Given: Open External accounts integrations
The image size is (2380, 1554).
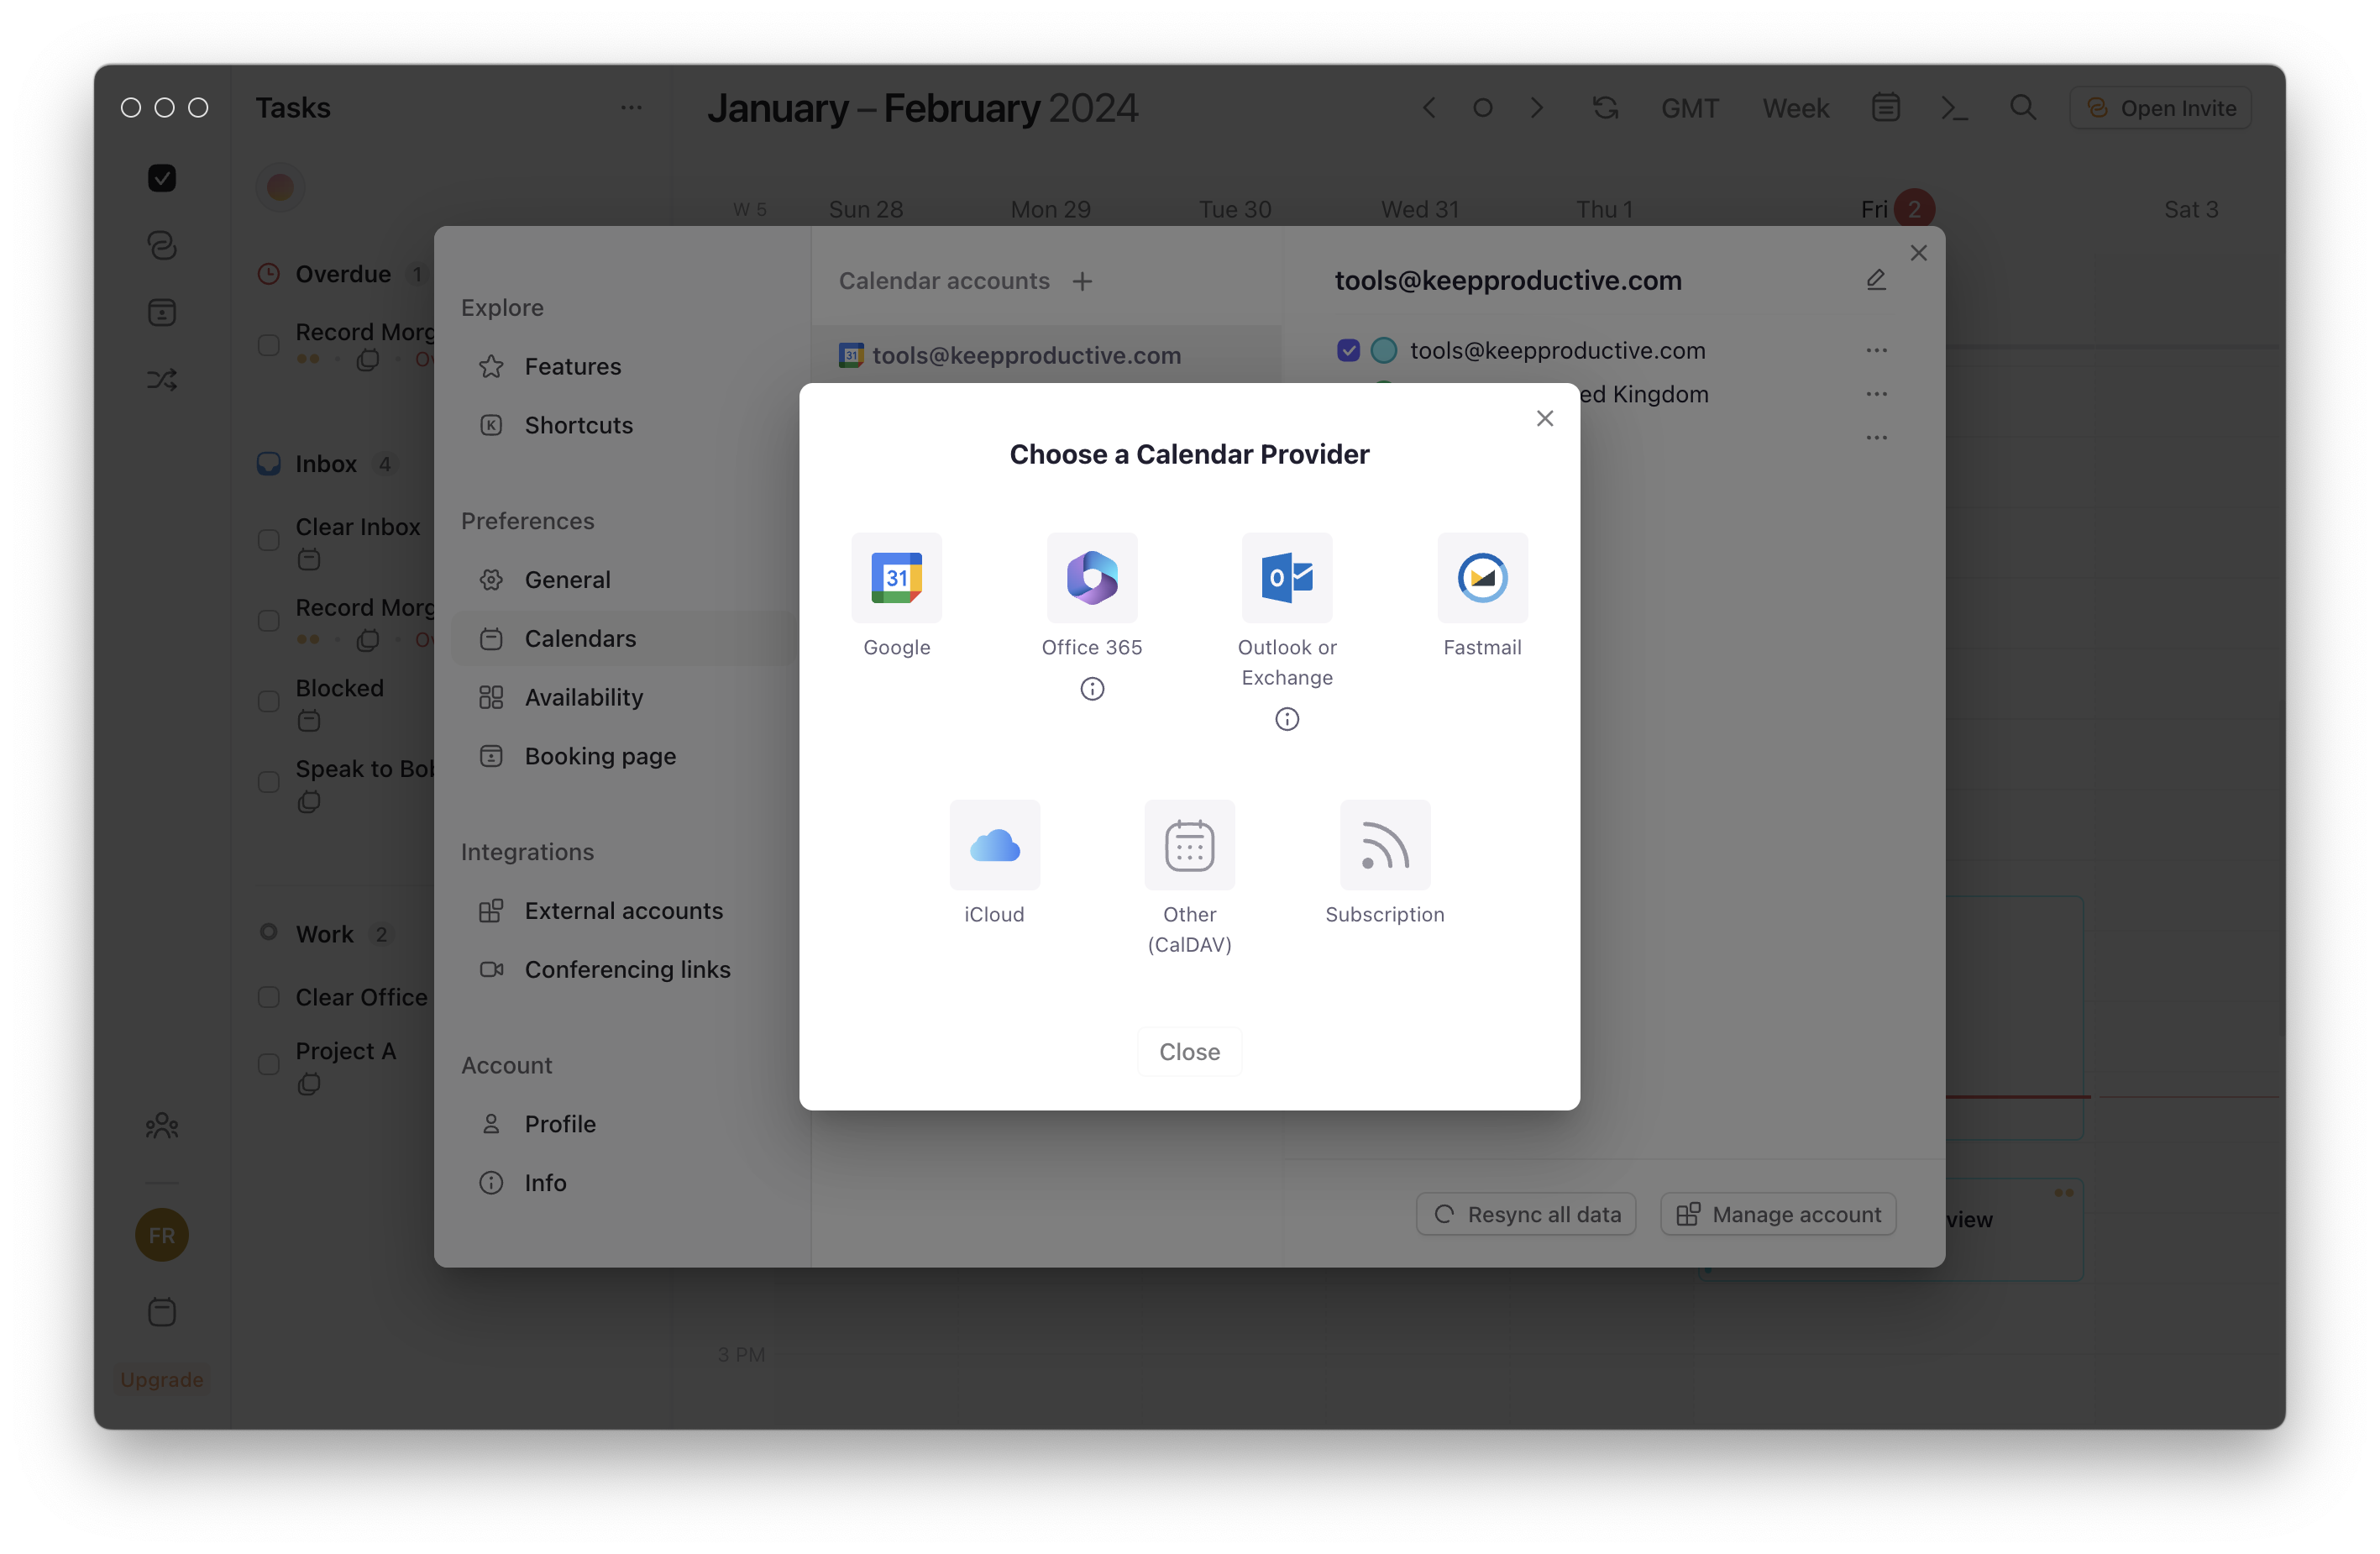Looking at the screenshot, I should pyautogui.click(x=623, y=911).
